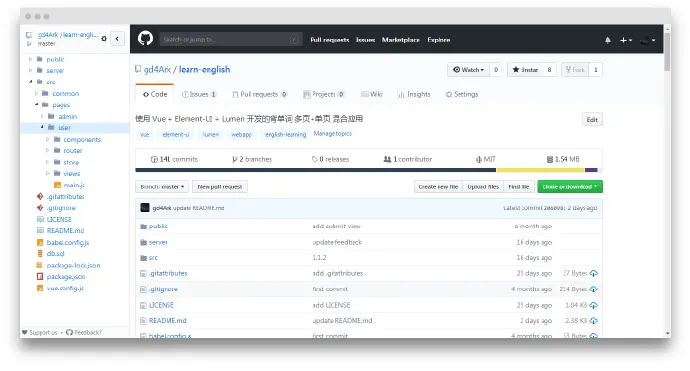
Task: Open the plus create-new dropdown
Action: (x=626, y=40)
